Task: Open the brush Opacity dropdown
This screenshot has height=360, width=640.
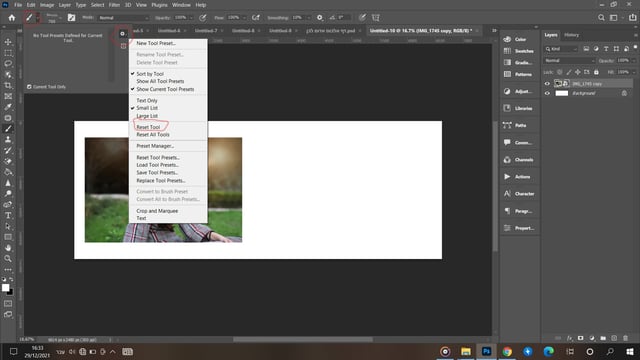Action: click(x=191, y=18)
